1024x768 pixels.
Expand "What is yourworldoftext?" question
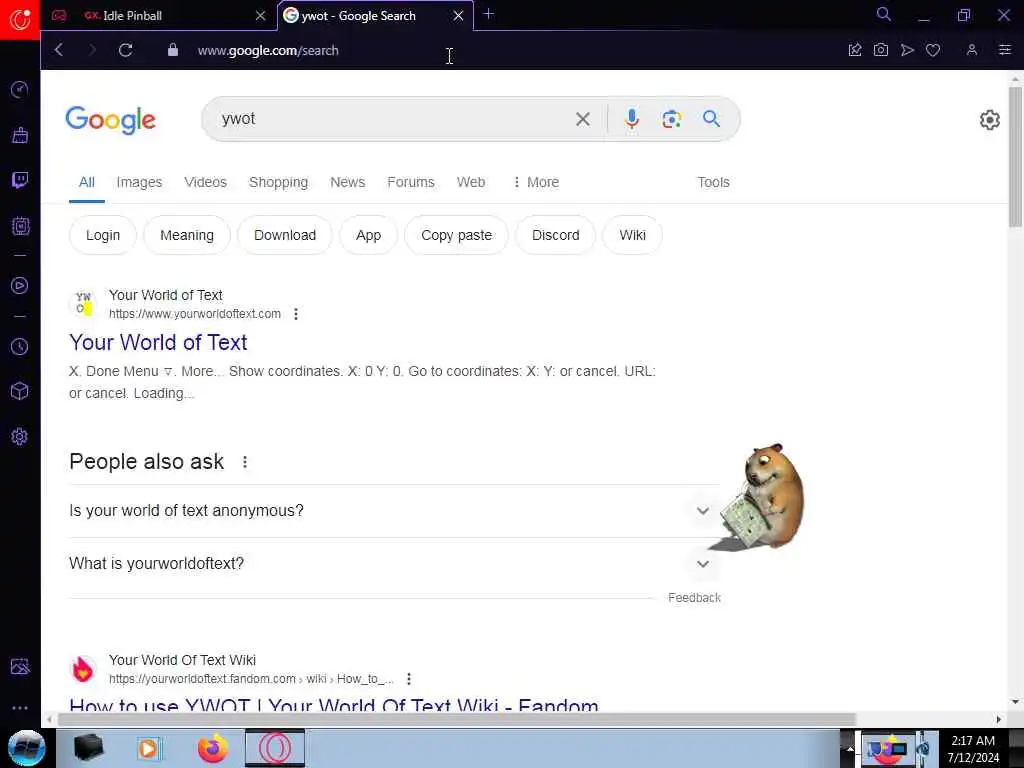click(x=394, y=564)
